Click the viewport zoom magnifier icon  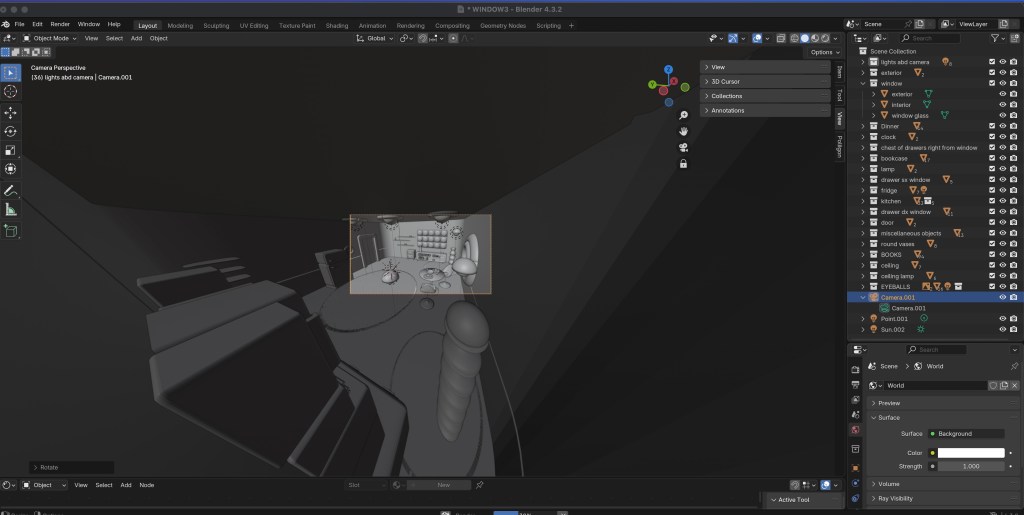click(683, 116)
